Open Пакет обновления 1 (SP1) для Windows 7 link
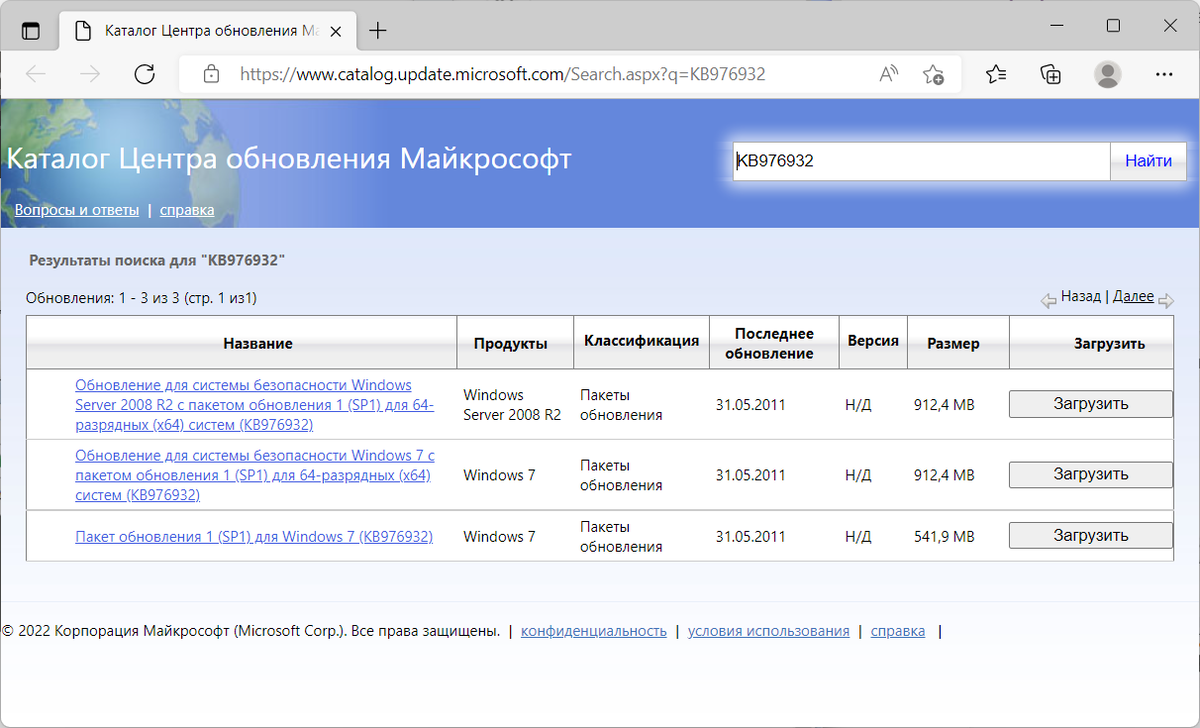 coord(254,537)
